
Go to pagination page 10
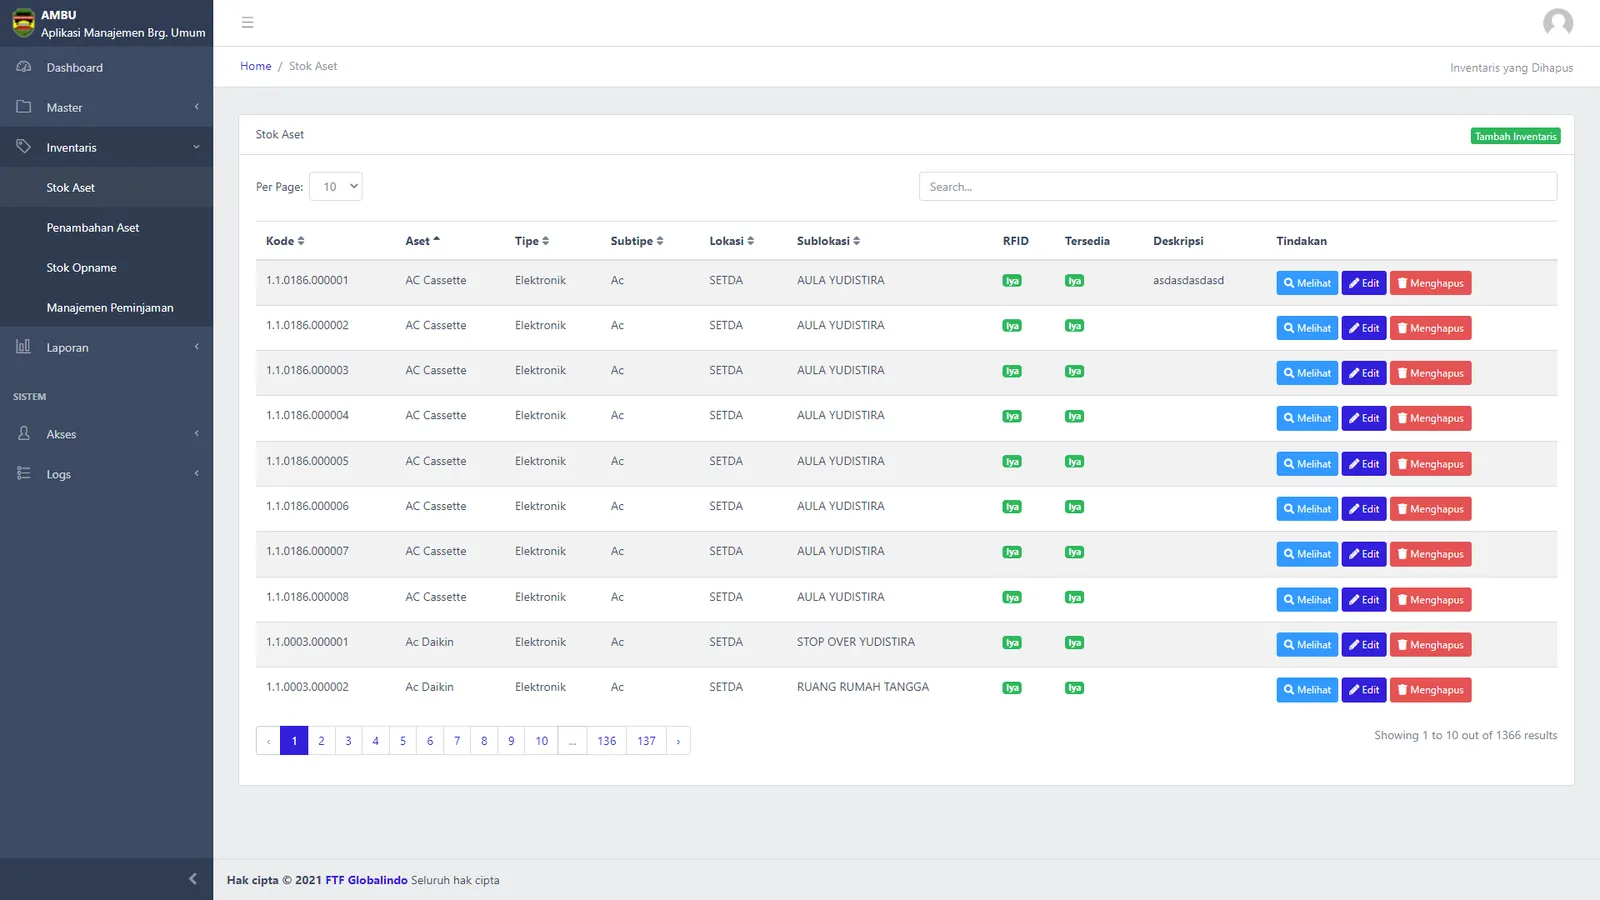542,741
